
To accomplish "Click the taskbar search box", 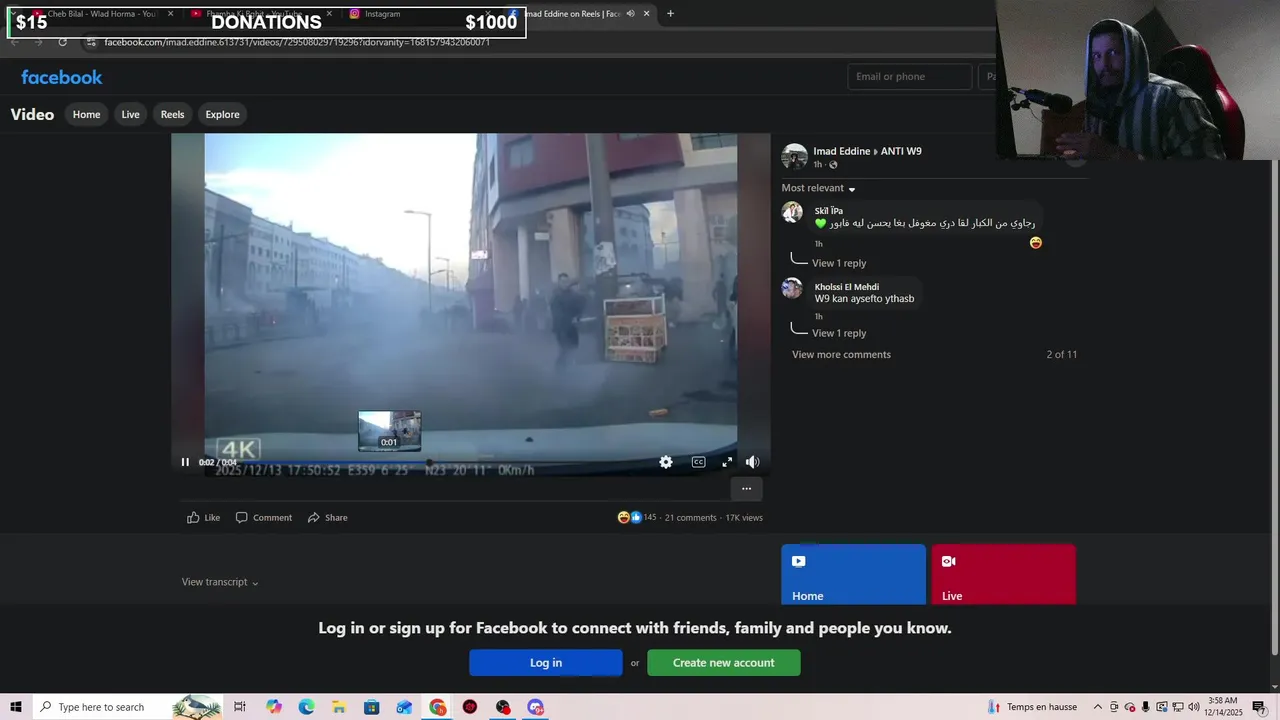I will (x=128, y=707).
